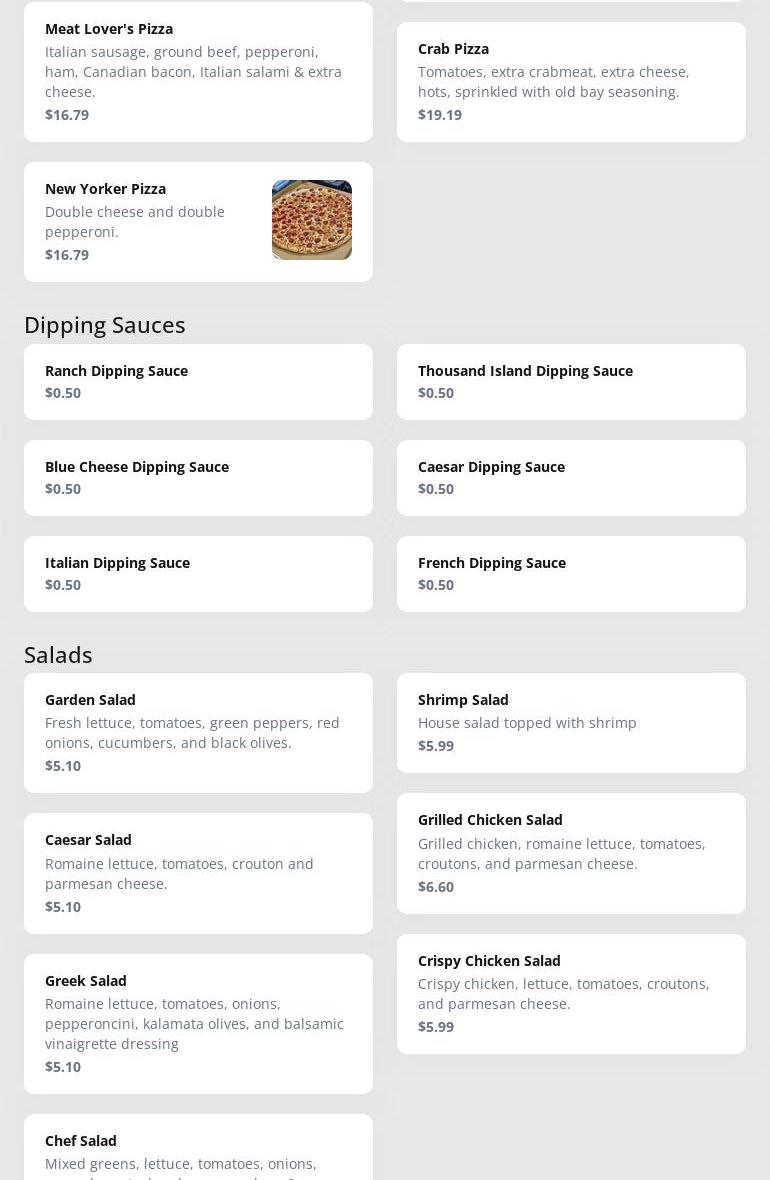Choose Caesar Dipping Sauce card
The image size is (770, 1180).
coord(571,478)
